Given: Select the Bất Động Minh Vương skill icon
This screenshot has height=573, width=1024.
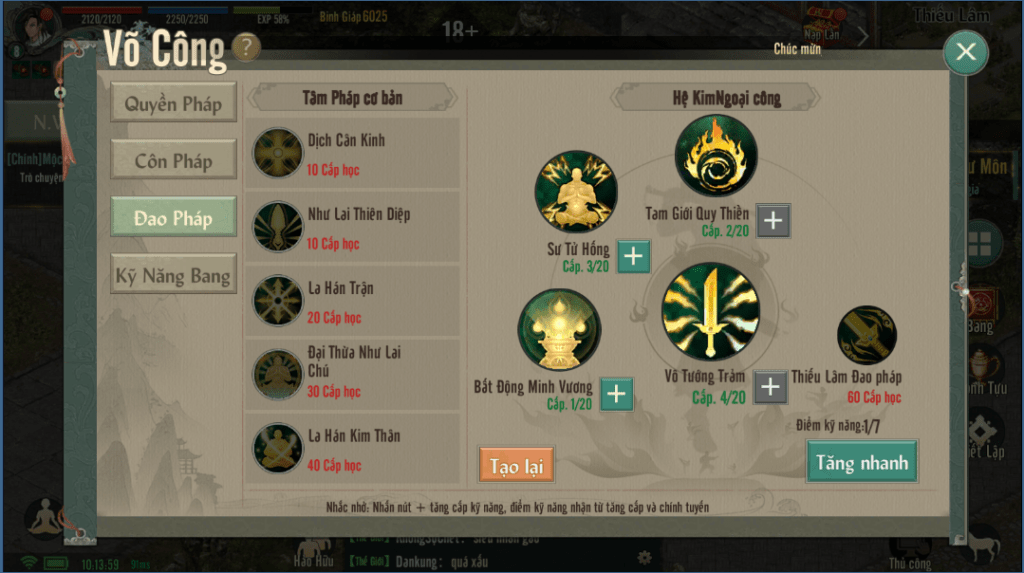Looking at the screenshot, I should [x=559, y=329].
